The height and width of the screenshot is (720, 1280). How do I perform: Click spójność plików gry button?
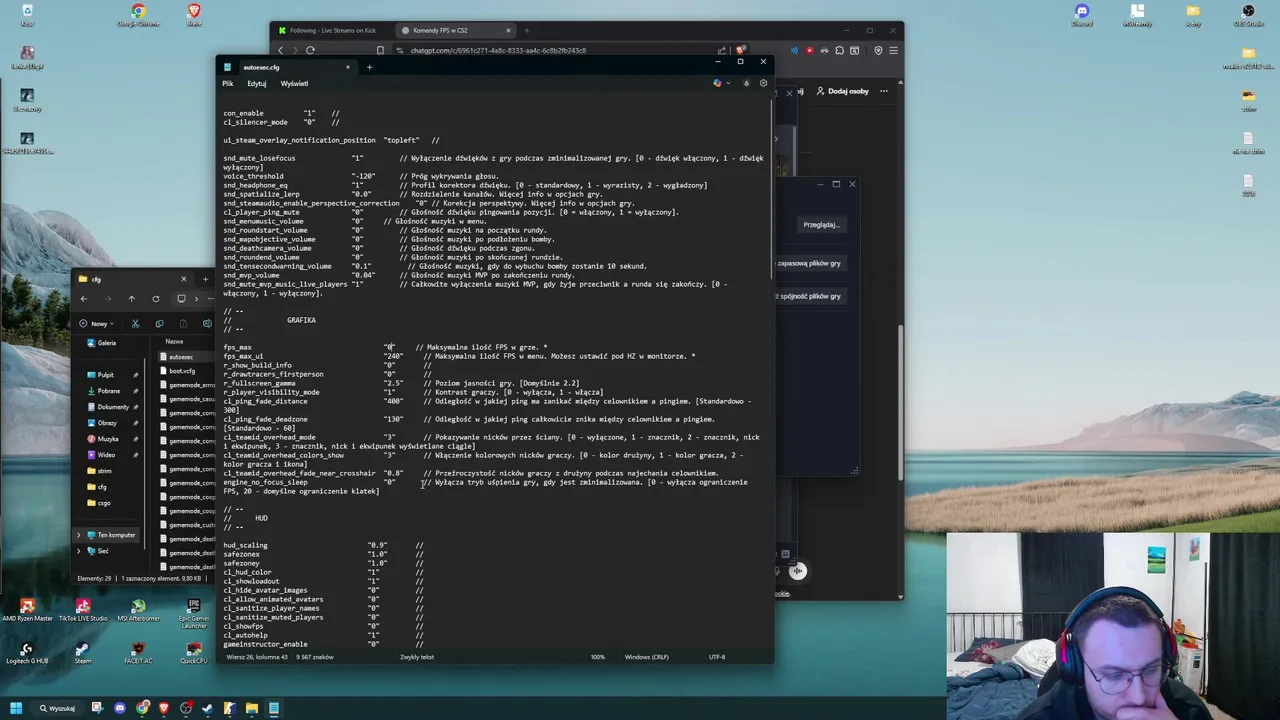pyautogui.click(x=809, y=296)
